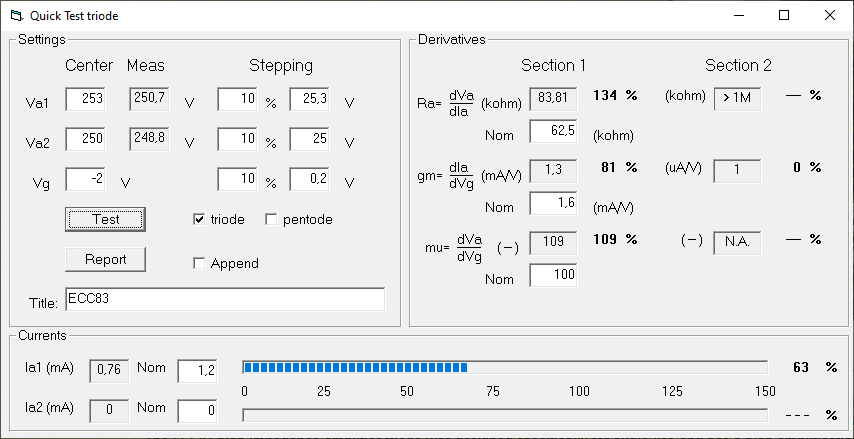Click the Ia2 measured value 0
The width and height of the screenshot is (854, 439).
coord(109,411)
